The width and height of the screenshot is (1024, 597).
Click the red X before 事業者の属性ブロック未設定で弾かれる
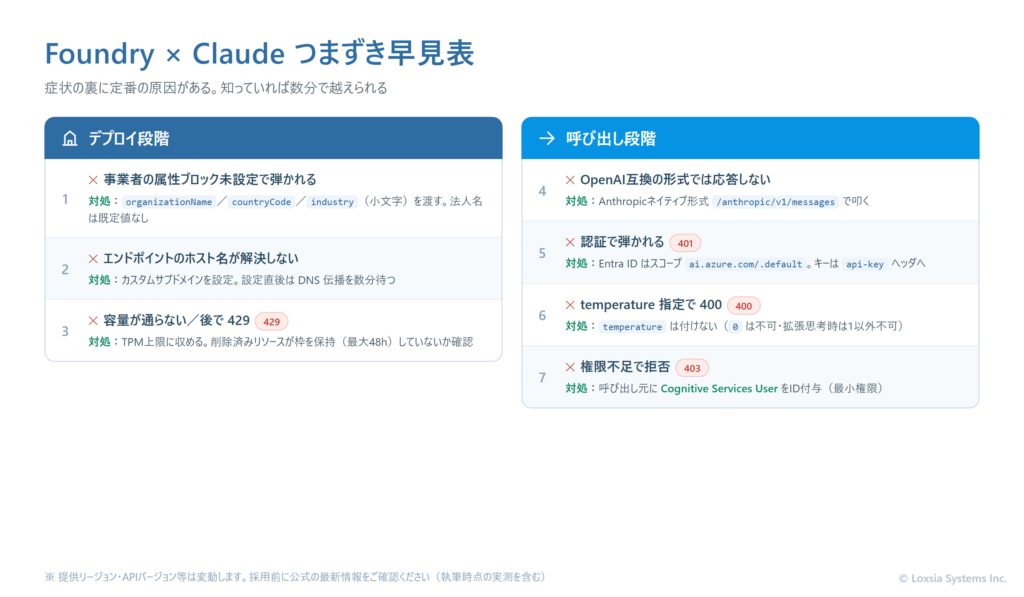click(93, 180)
